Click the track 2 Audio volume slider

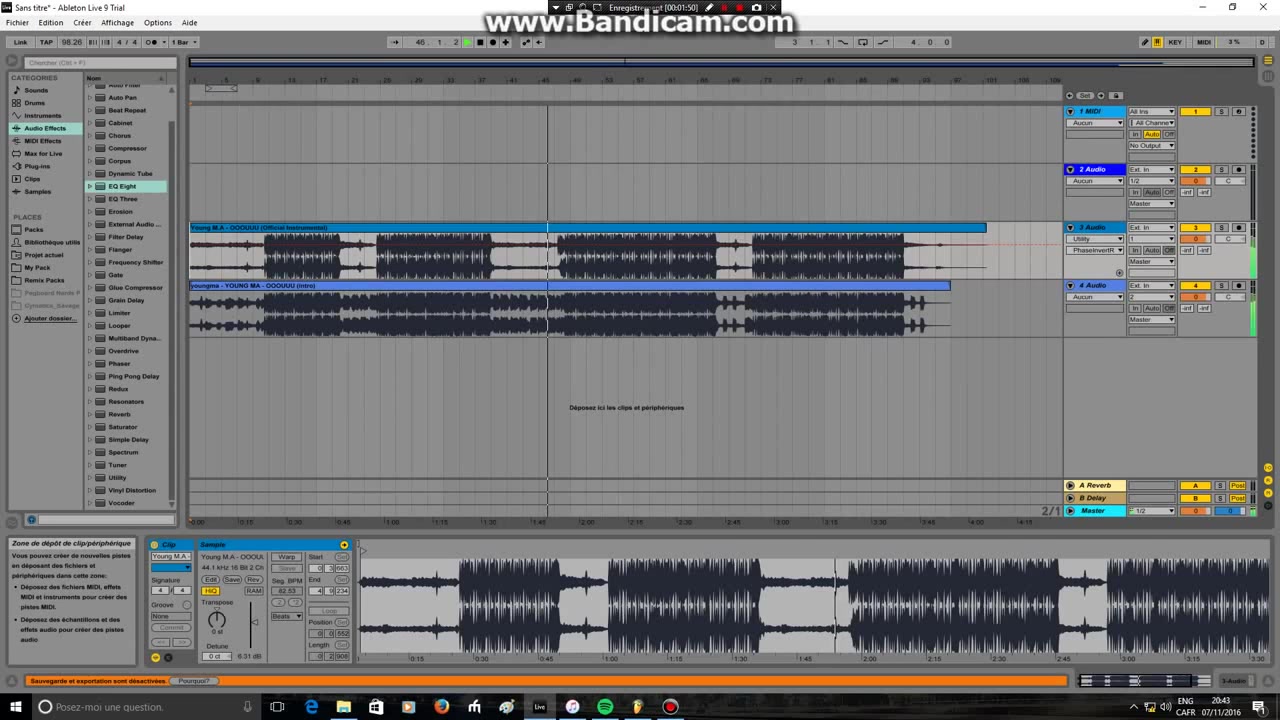[x=1195, y=181]
